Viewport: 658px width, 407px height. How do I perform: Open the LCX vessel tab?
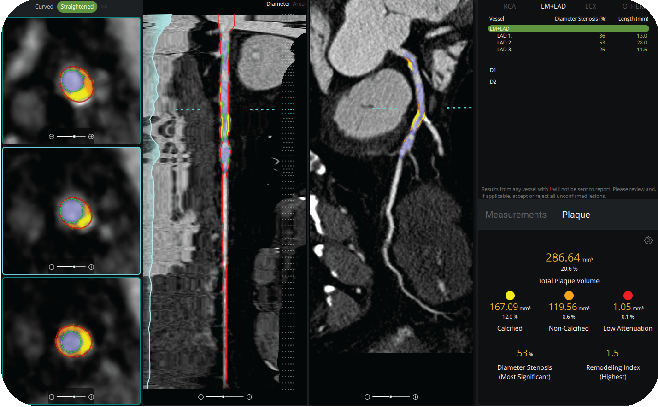pyautogui.click(x=591, y=6)
